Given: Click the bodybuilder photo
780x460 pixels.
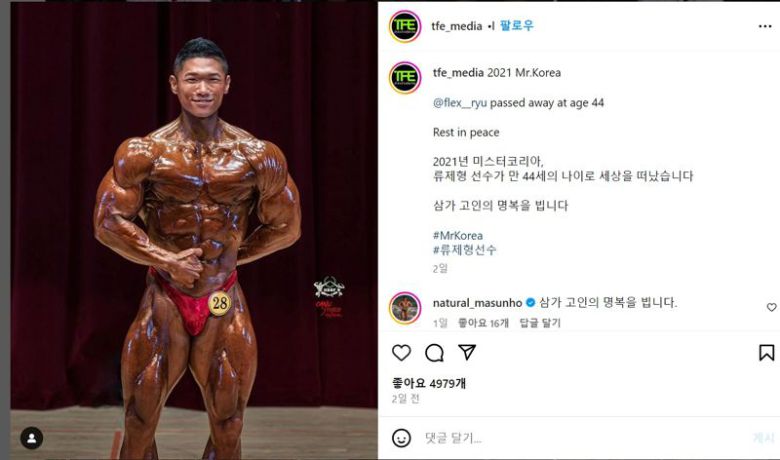Looking at the screenshot, I should pos(194,231).
